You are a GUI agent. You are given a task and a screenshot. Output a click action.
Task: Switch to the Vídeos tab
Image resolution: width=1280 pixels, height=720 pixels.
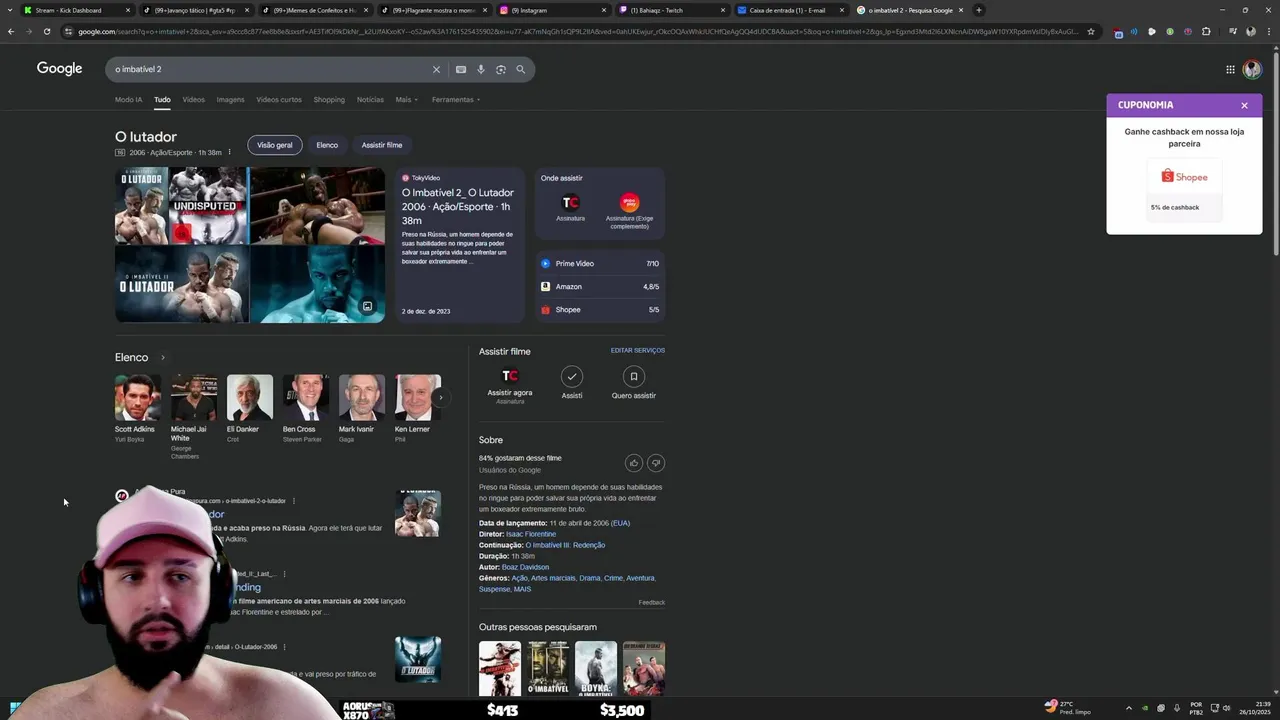[193, 100]
